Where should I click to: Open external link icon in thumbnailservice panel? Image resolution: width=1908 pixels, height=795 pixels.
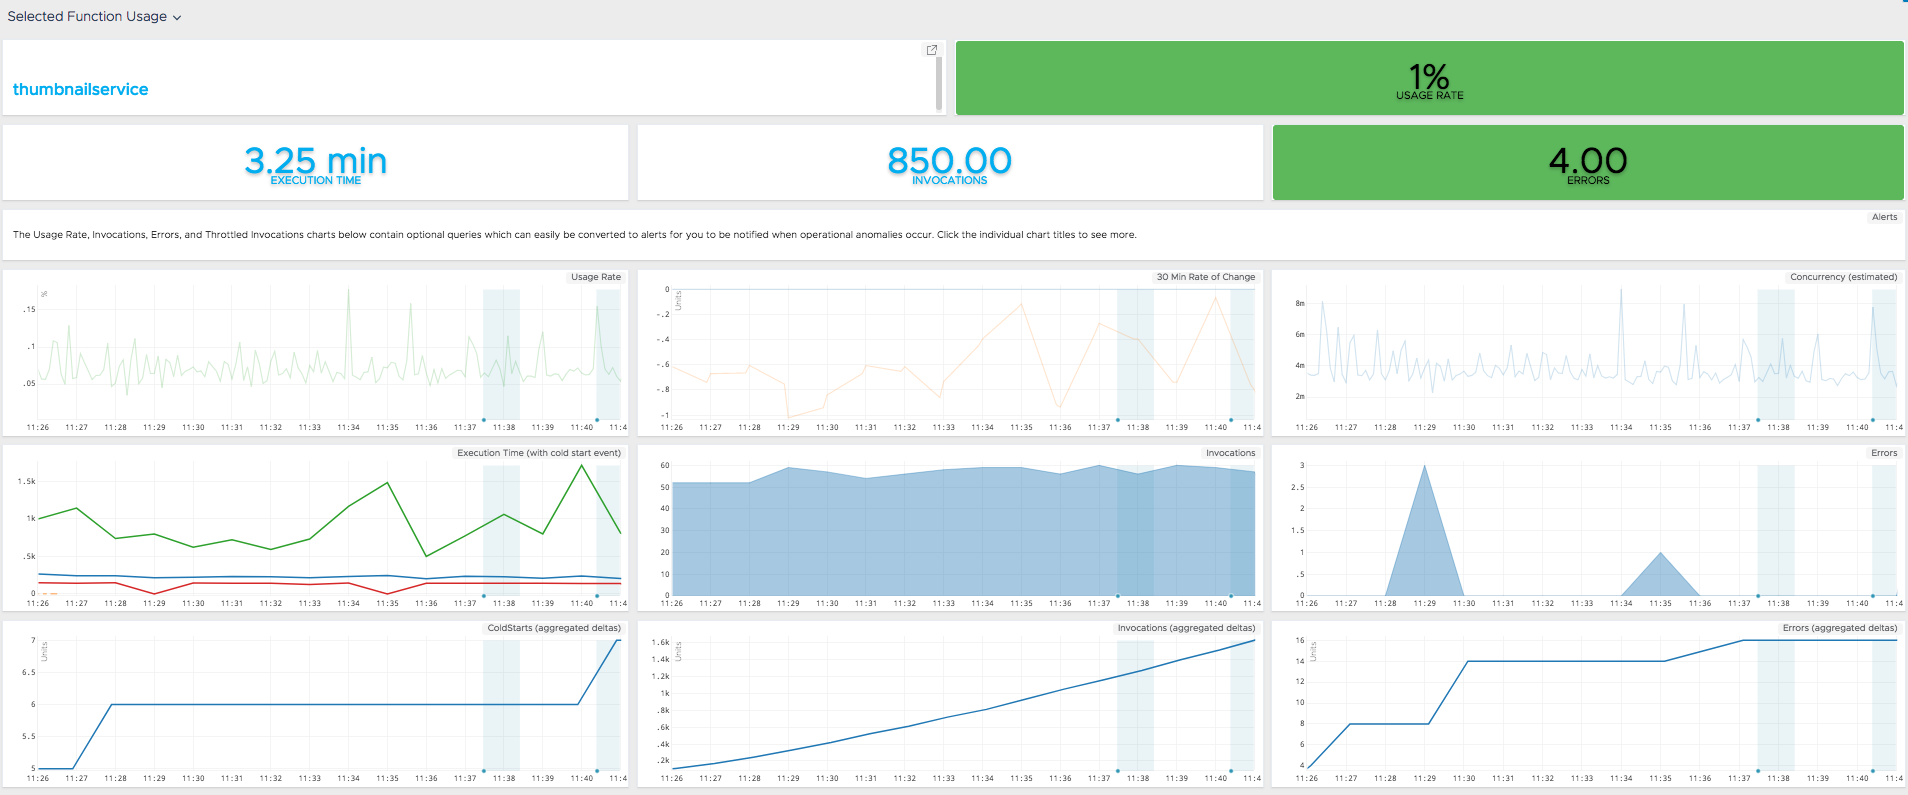(x=931, y=50)
